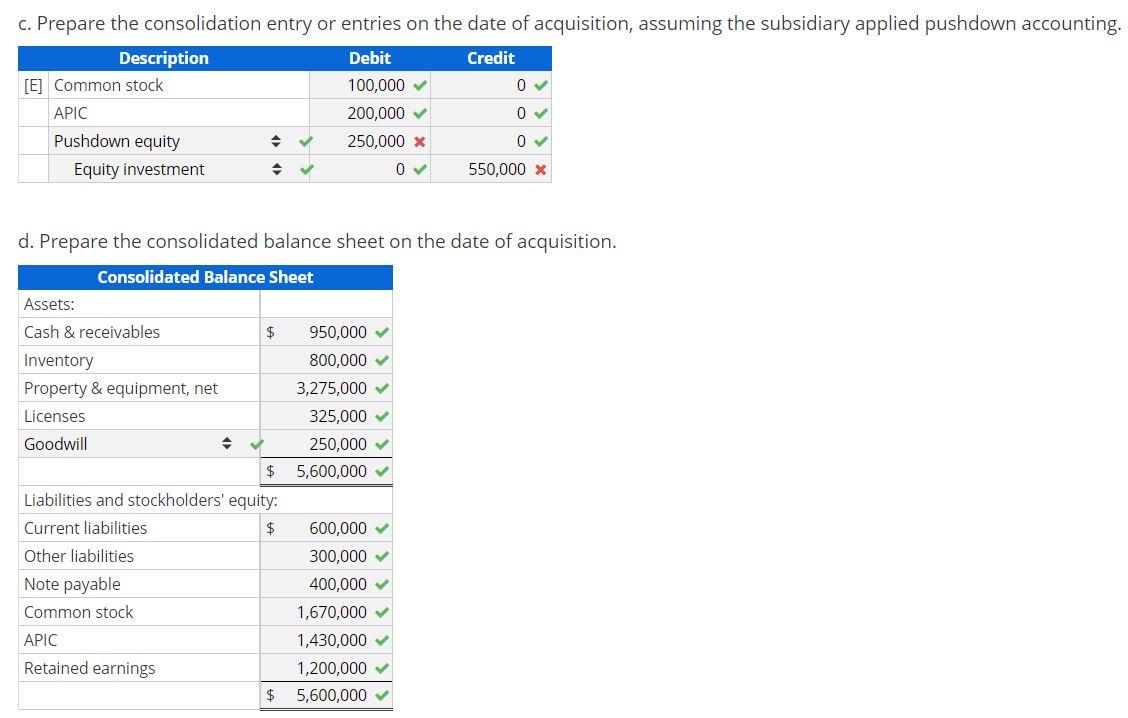The height and width of the screenshot is (718, 1128).
Task: Select the Debit column header
Action: [x=370, y=58]
